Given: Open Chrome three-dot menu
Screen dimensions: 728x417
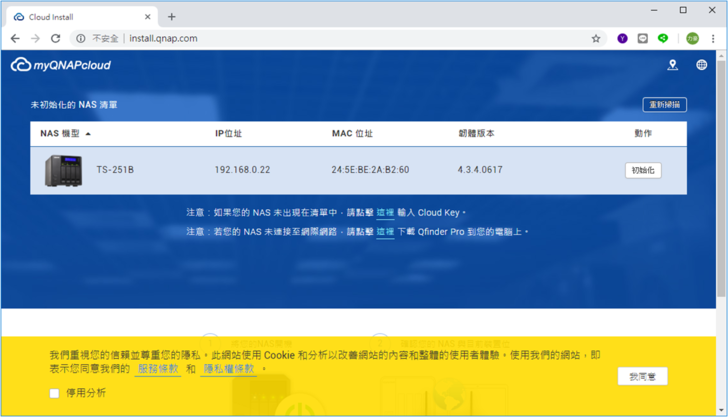Looking at the screenshot, I should pyautogui.click(x=713, y=39).
